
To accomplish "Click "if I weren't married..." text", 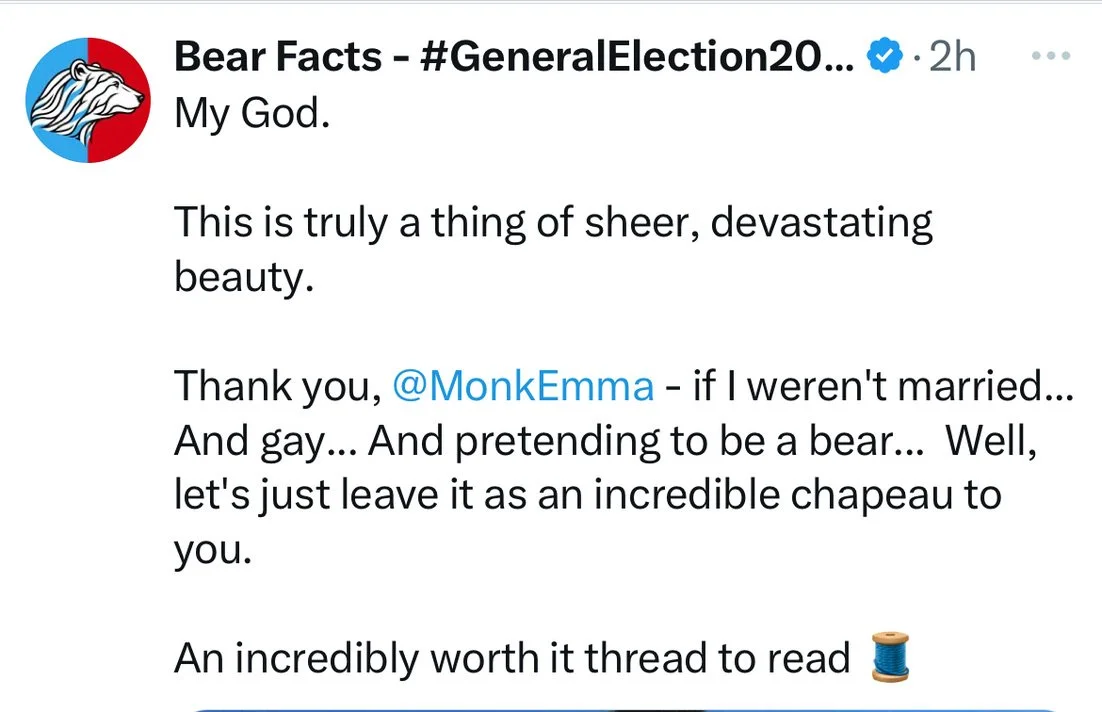I will [x=882, y=385].
